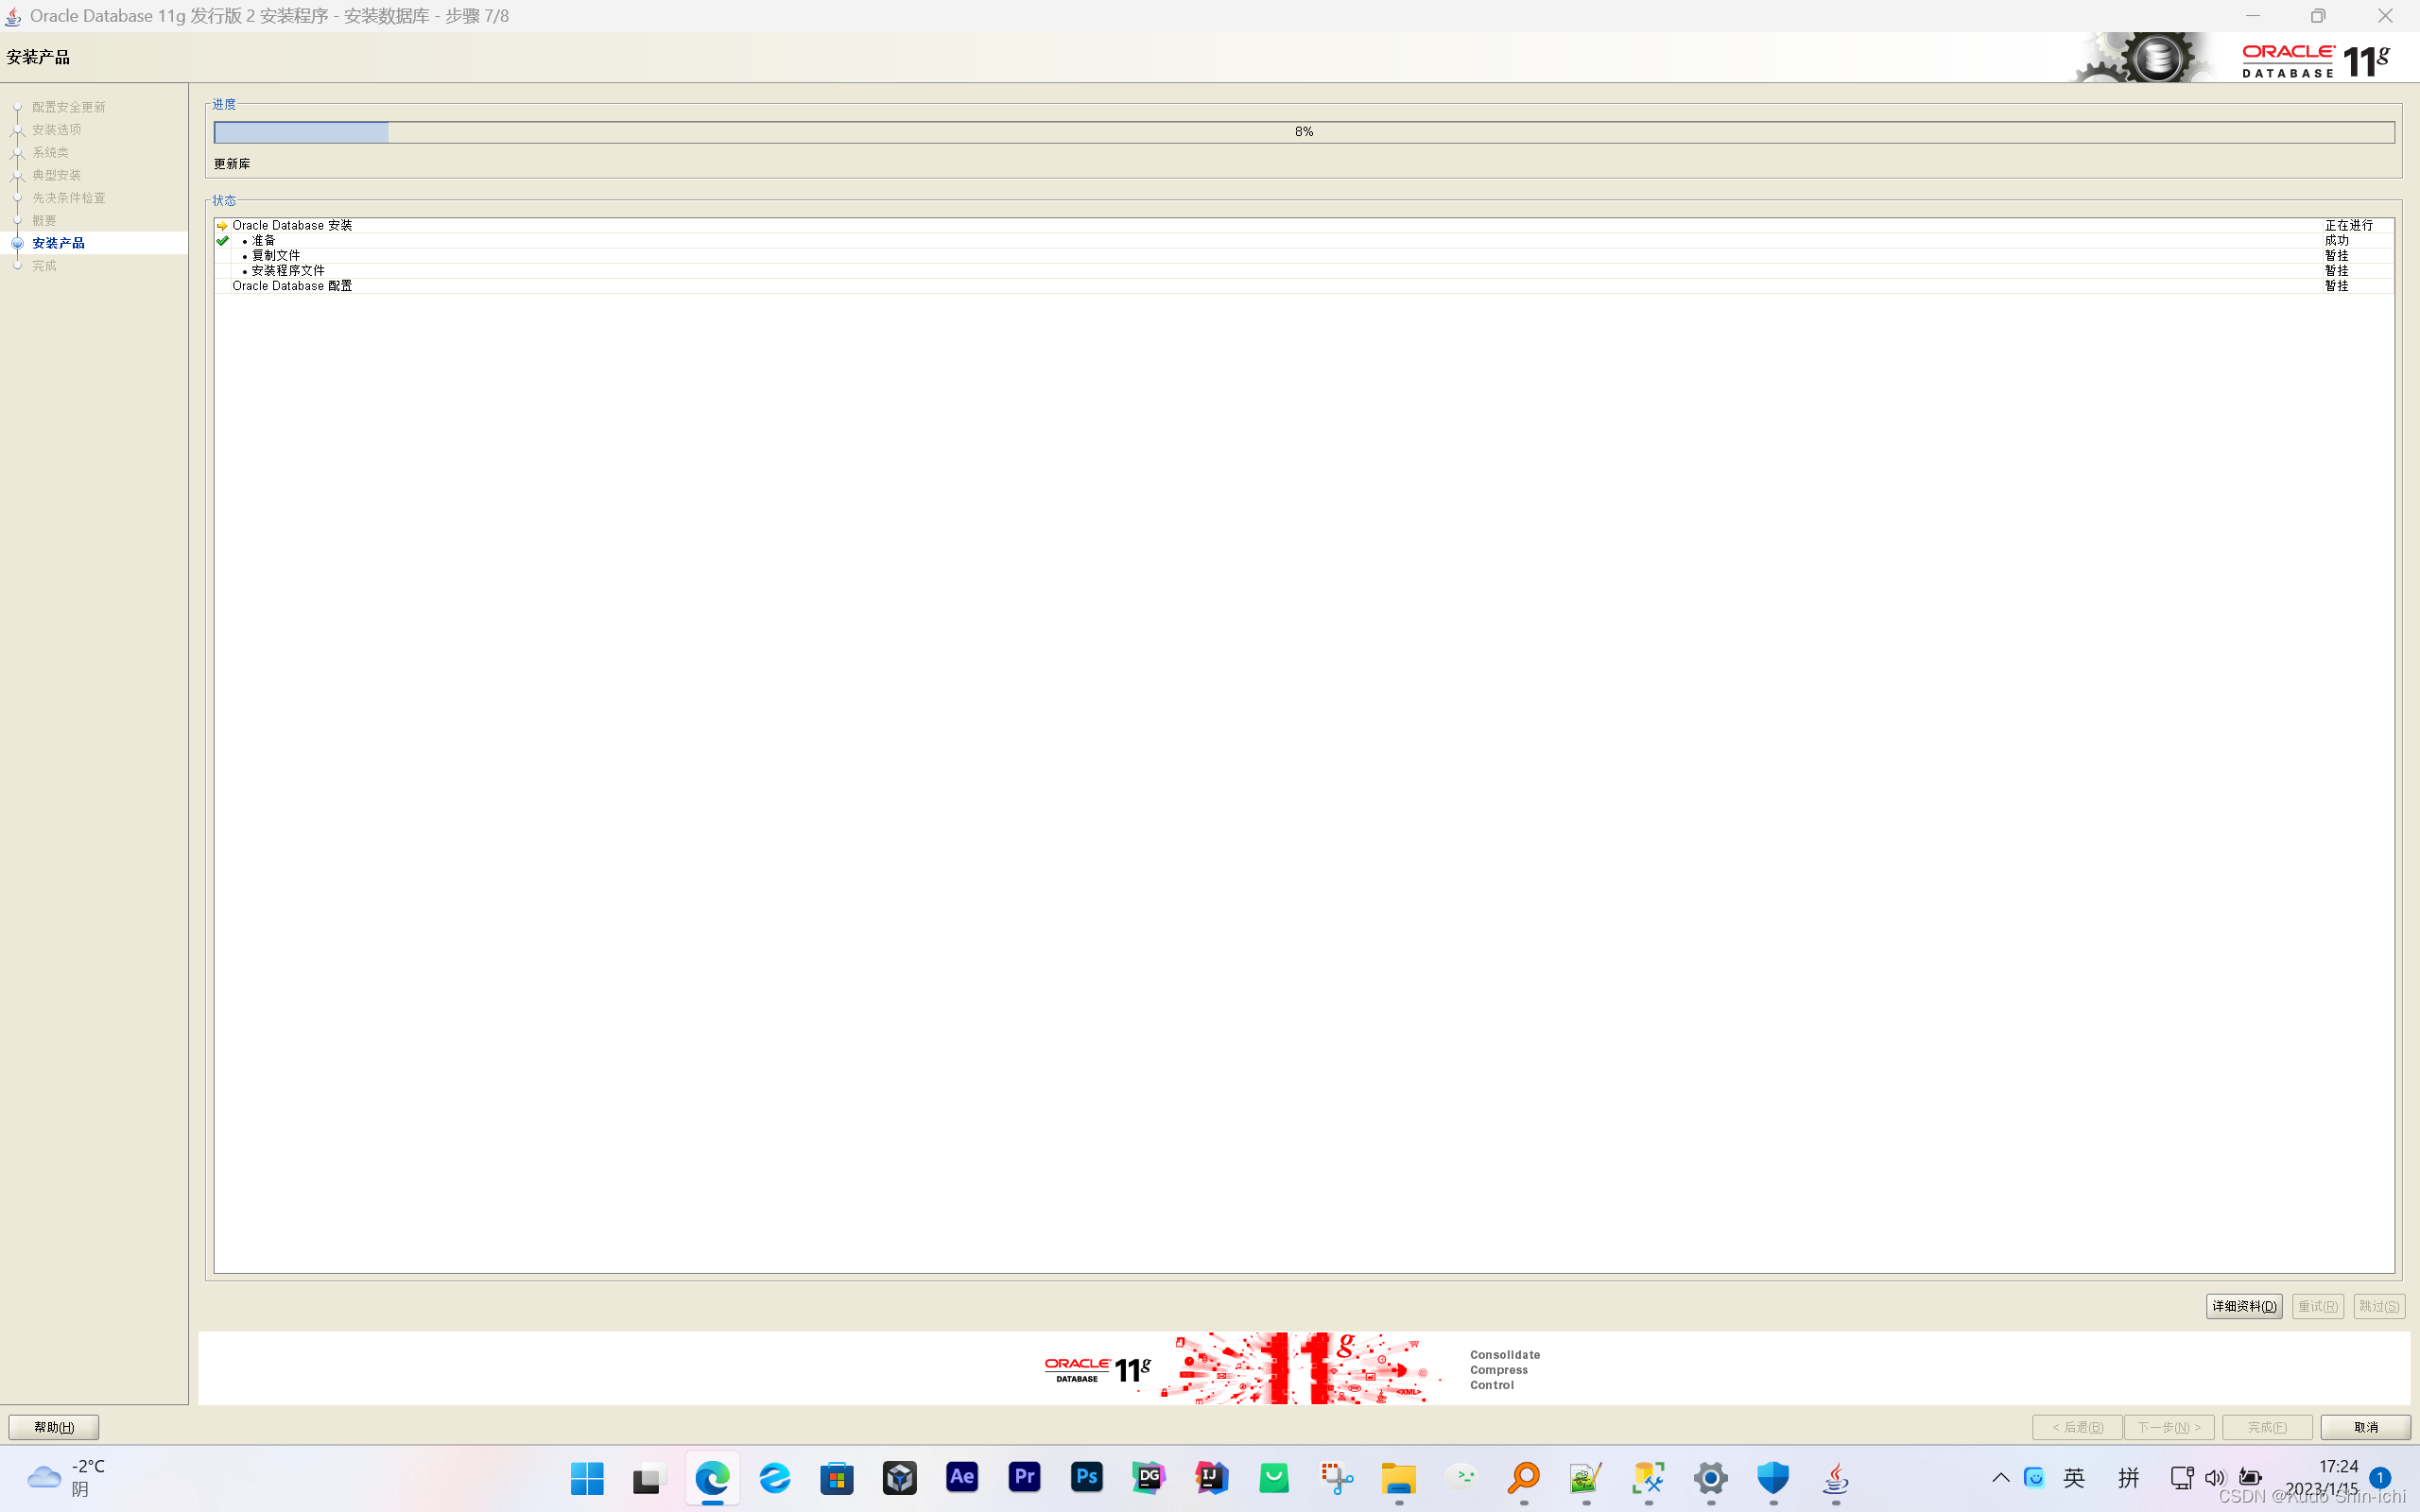Screen dimensions: 2420x1512
Task: Select the 安装程序文件 status row
Action: click(x=1304, y=271)
